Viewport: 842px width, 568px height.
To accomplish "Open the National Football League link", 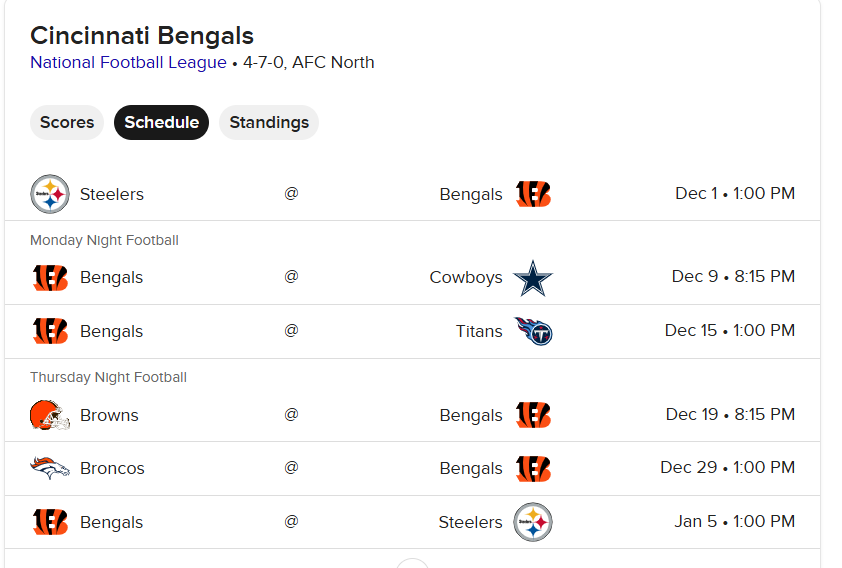I will point(128,62).
